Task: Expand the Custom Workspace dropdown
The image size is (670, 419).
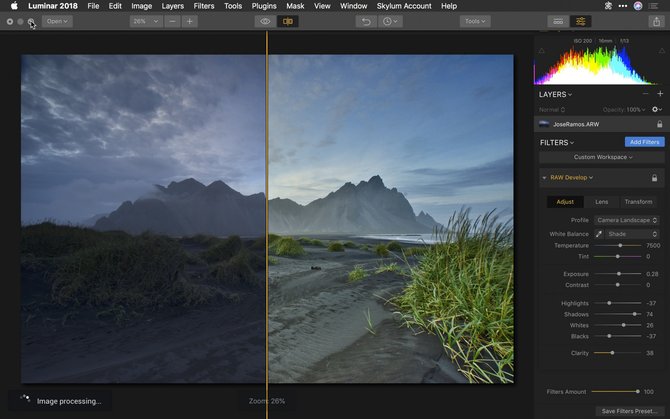Action: 601,157
